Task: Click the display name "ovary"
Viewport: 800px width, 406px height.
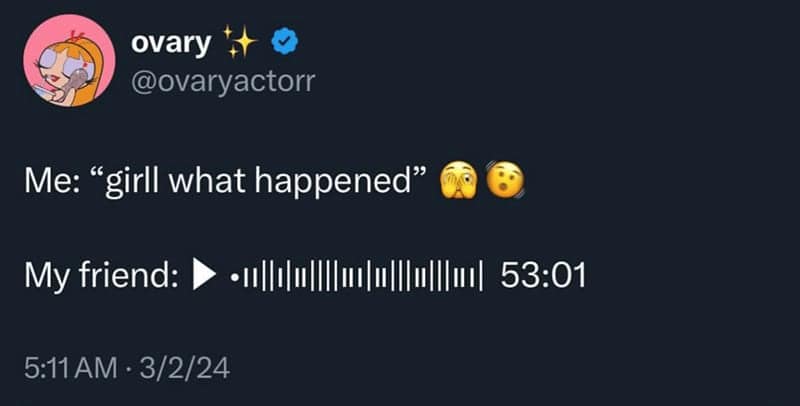Action: 171,43
